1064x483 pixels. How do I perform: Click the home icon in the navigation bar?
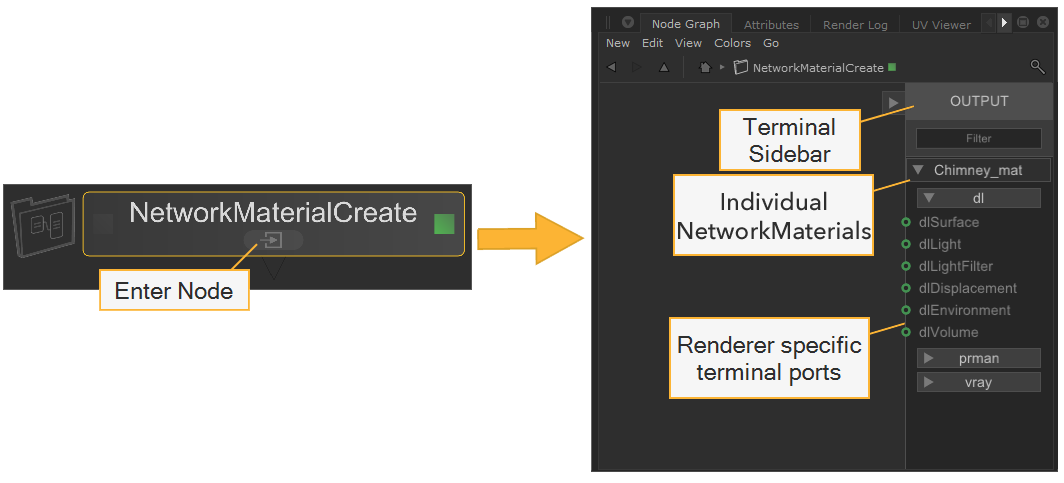[705, 67]
